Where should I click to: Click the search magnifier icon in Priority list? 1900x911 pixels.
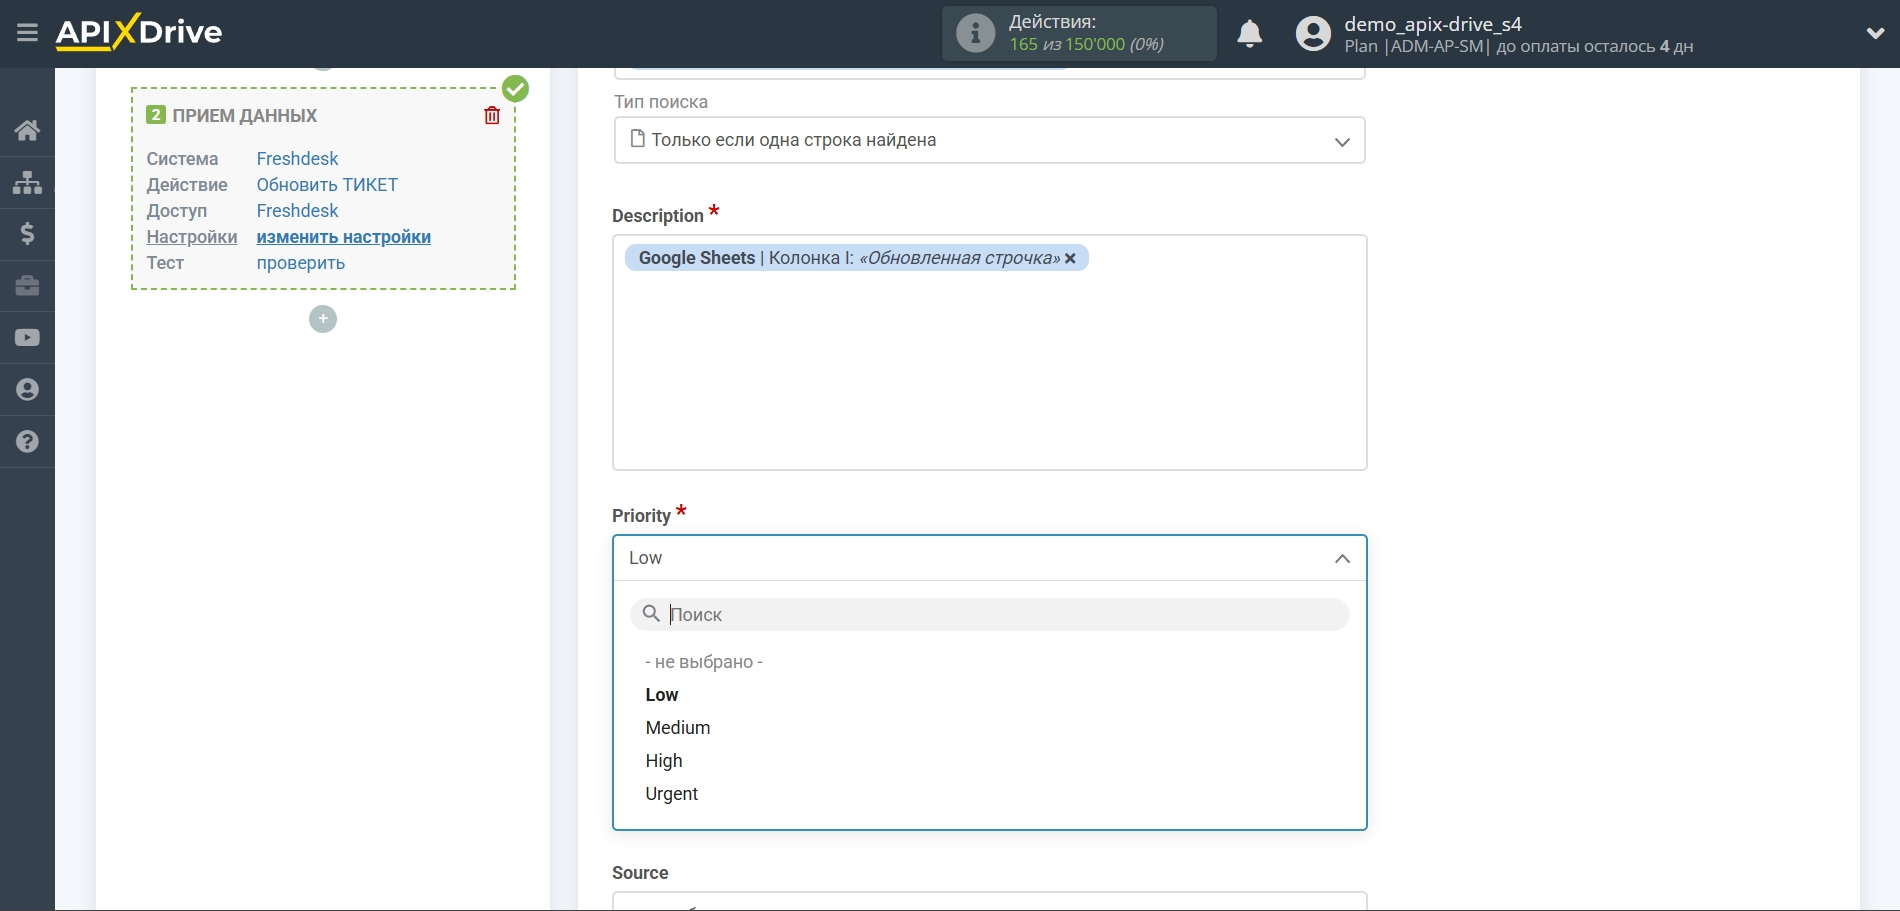coord(651,614)
